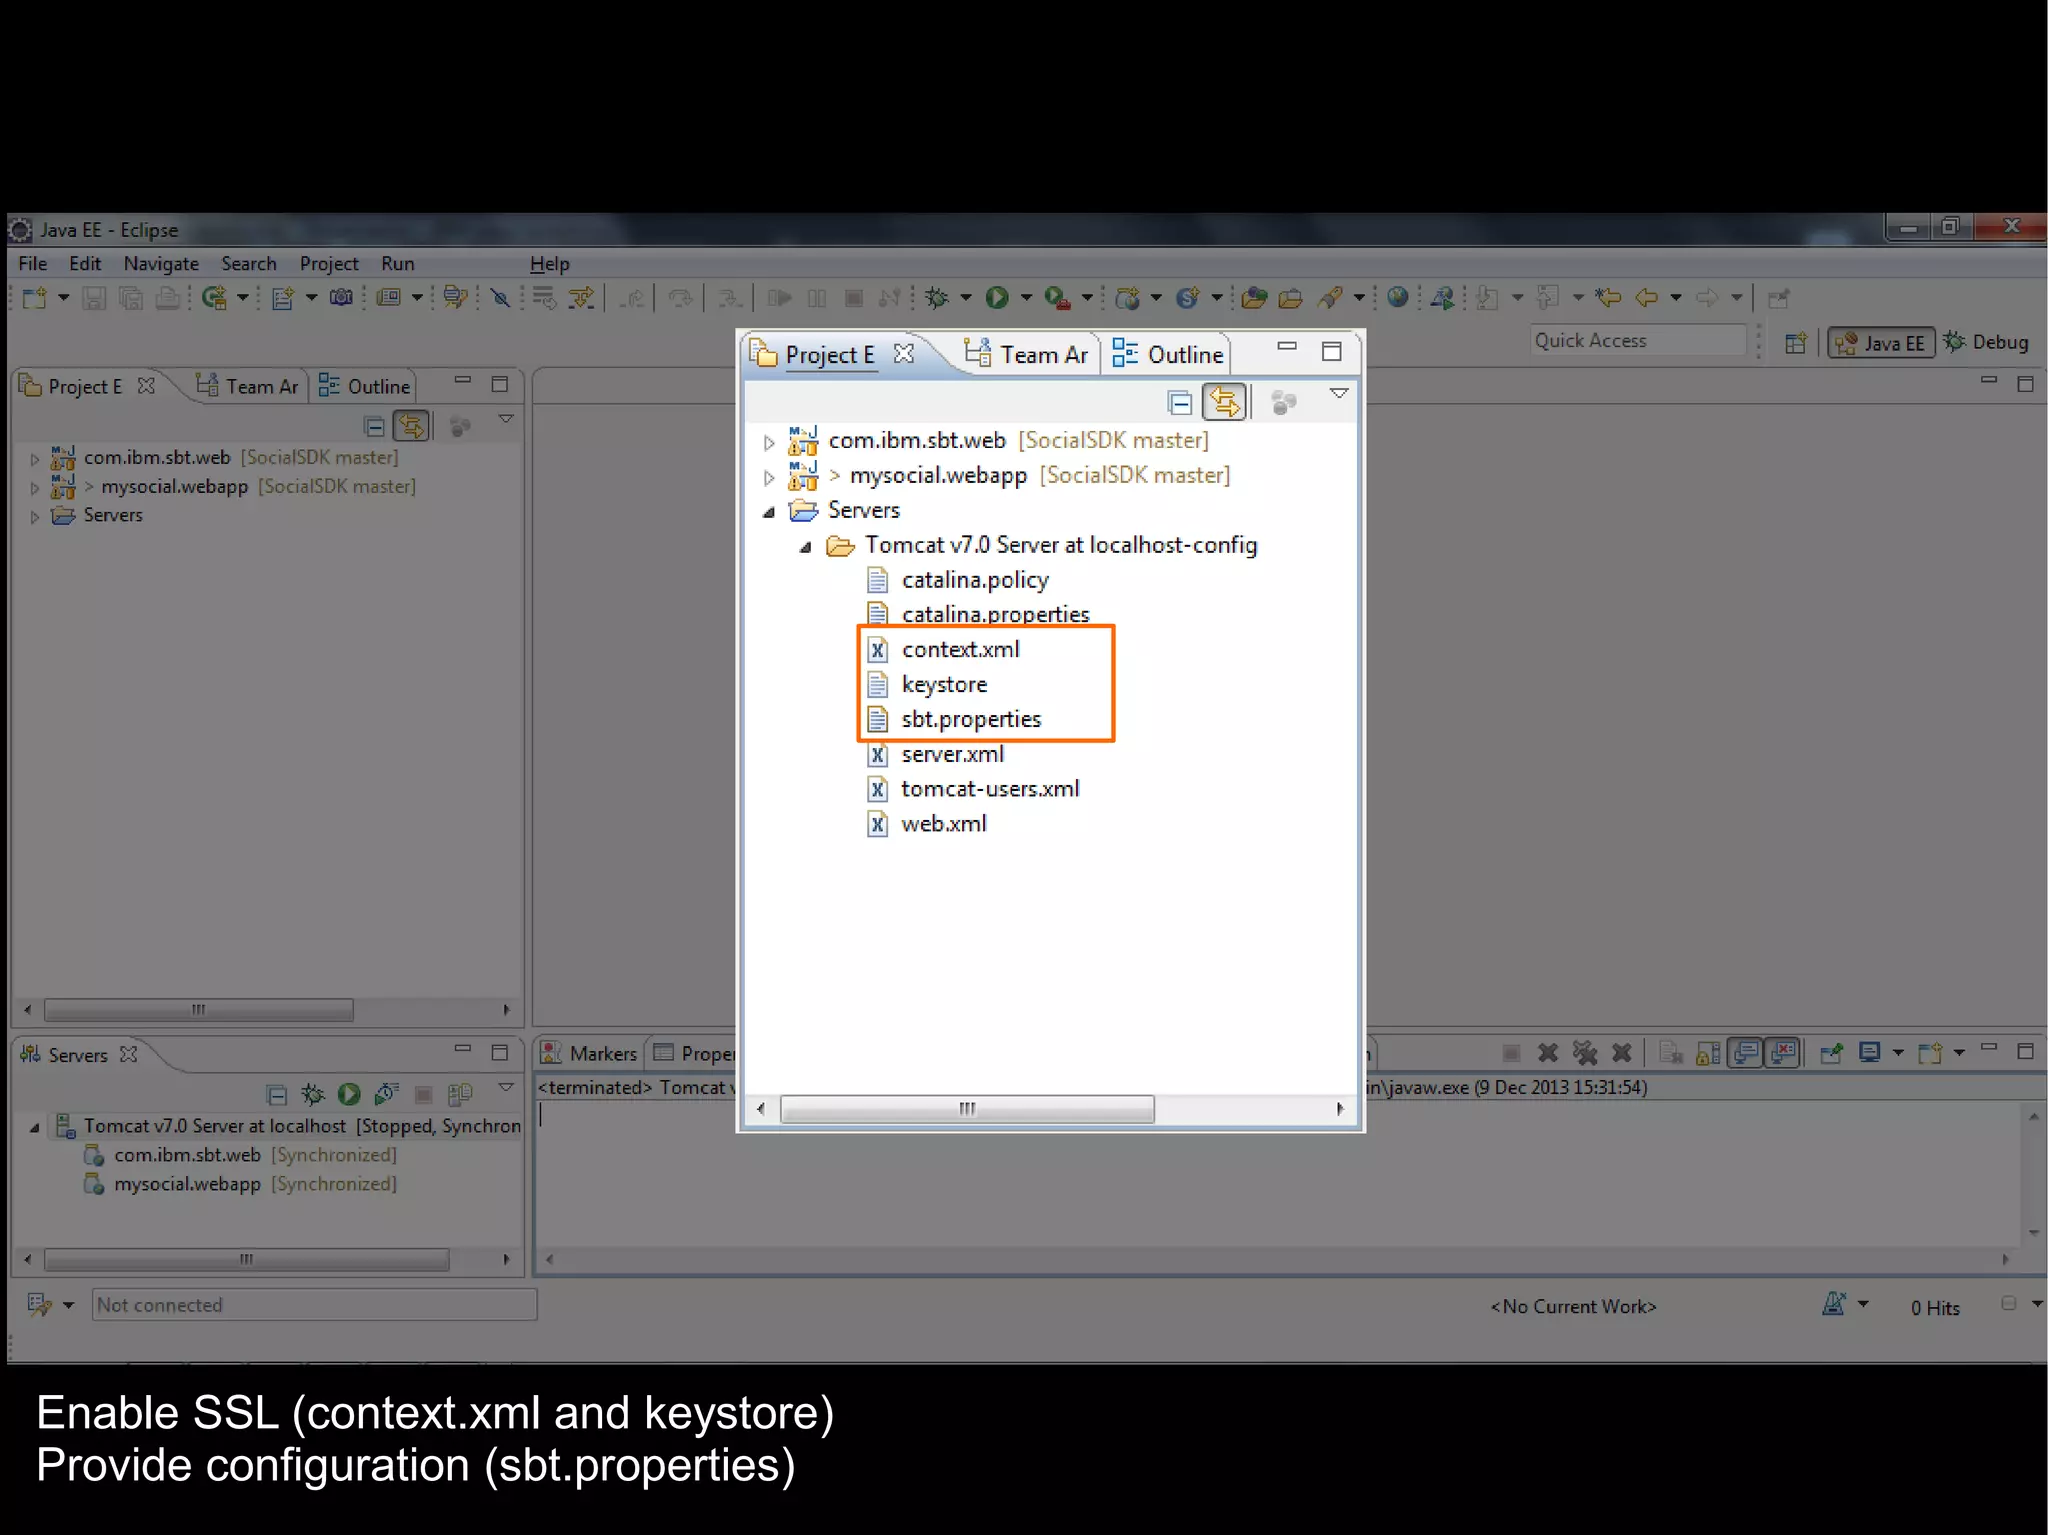The width and height of the screenshot is (2048, 1535).
Task: Open the View Menu triangle in the enlarged panel
Action: [x=1339, y=394]
